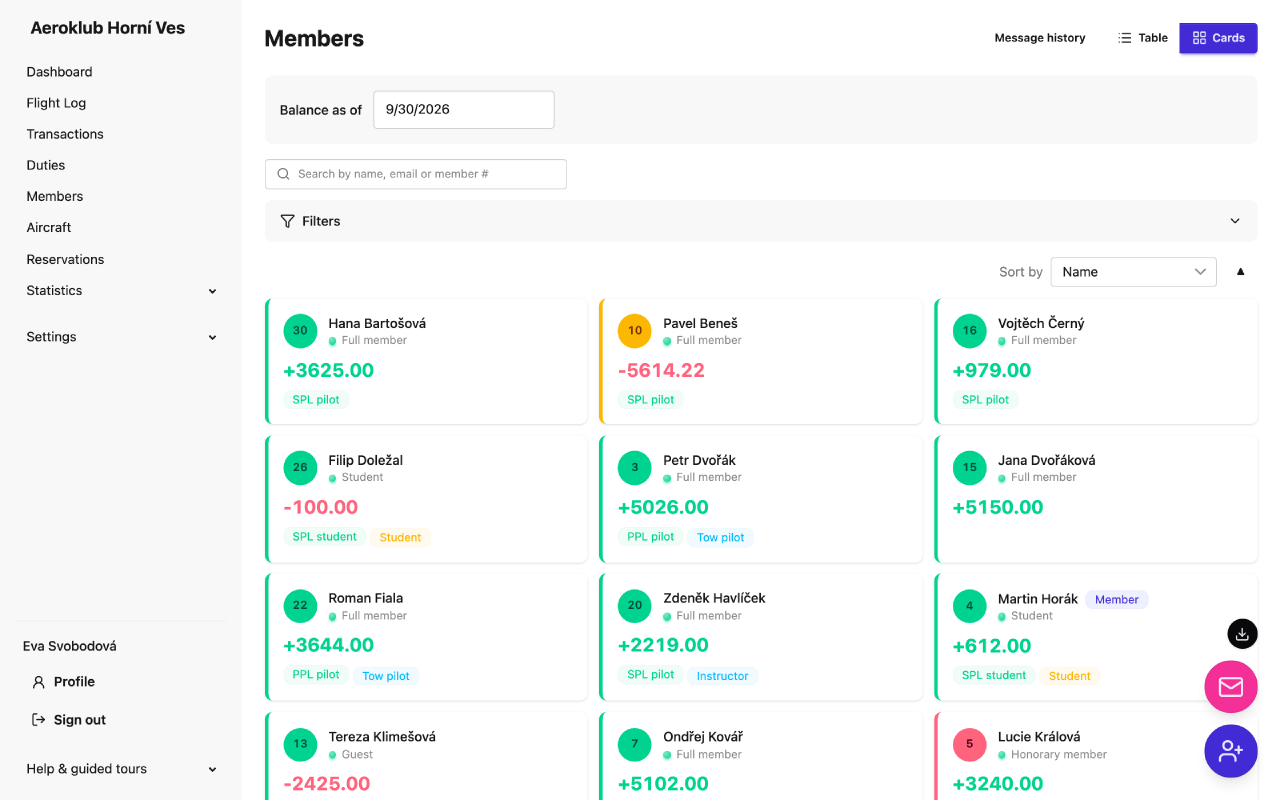Click the black download export icon
The image size is (1280, 800).
point(1242,634)
